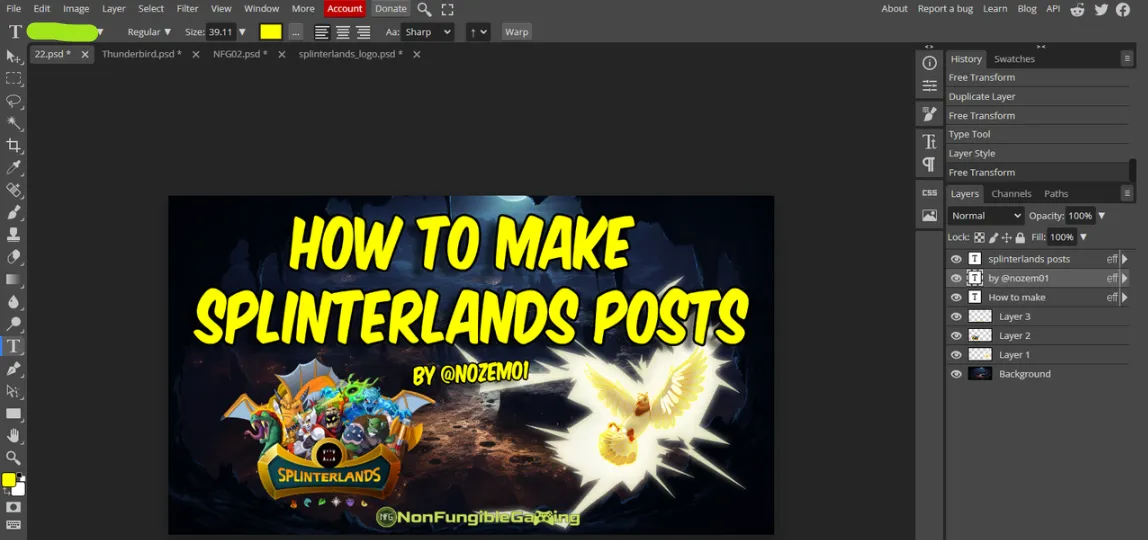1148x540 pixels.
Task: Open the font family dropdown
Action: [x=65, y=31]
